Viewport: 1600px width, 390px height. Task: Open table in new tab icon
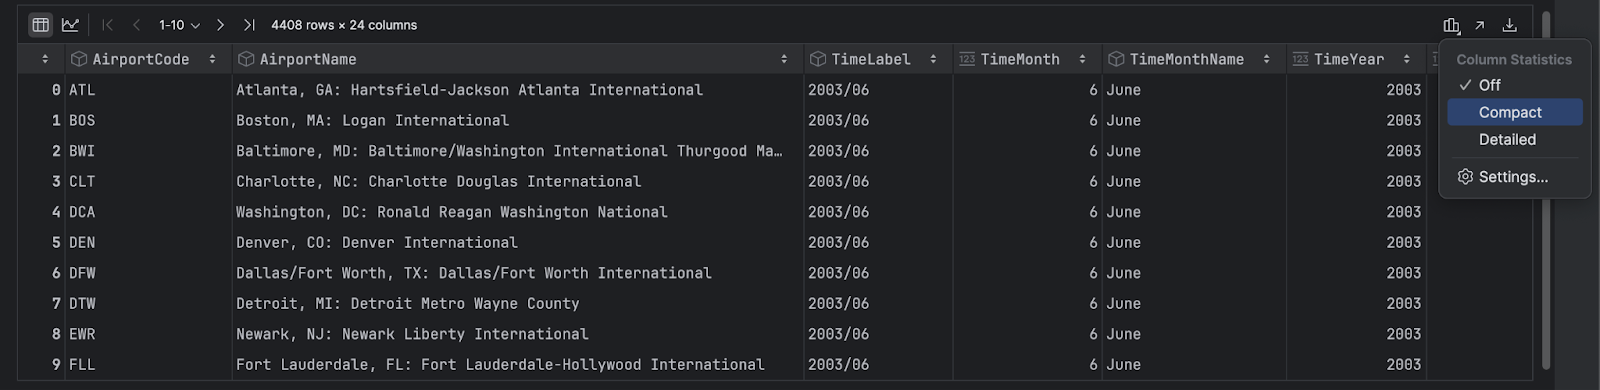coord(1480,25)
